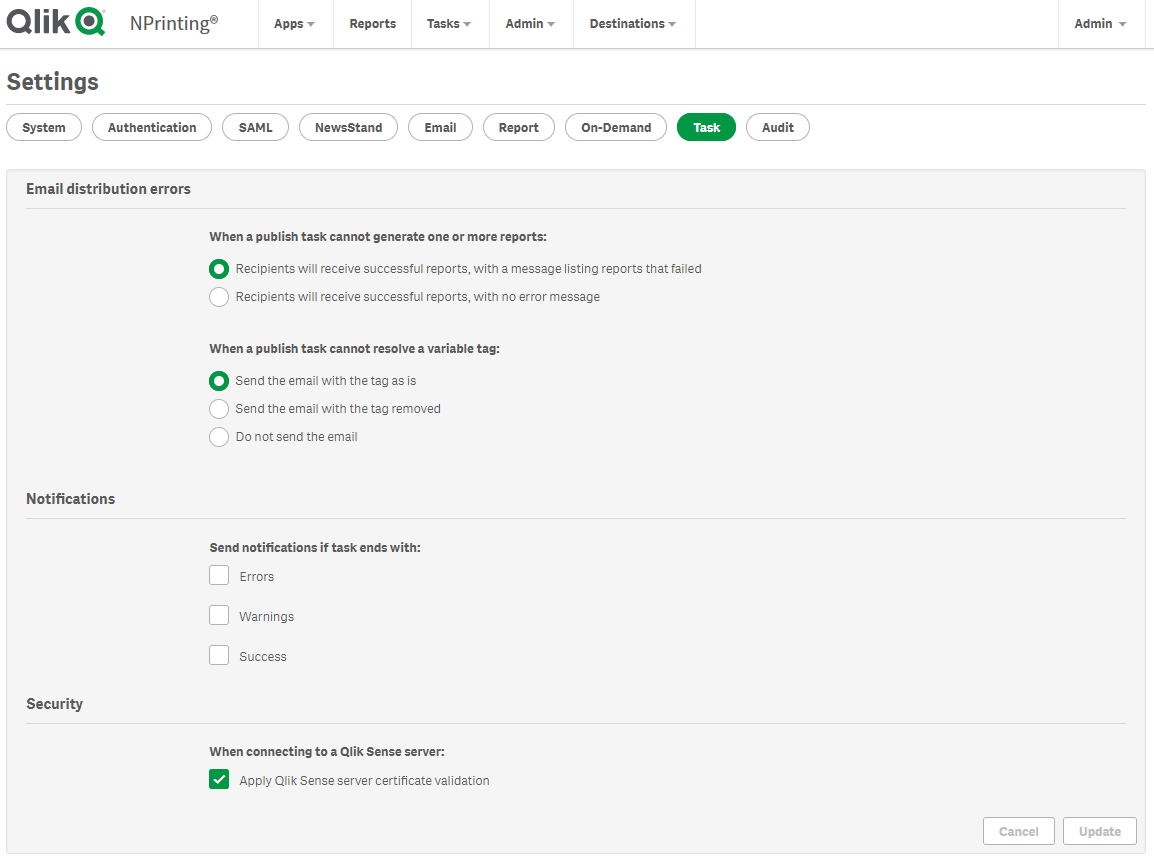Open the Destinations dropdown

pos(633,23)
